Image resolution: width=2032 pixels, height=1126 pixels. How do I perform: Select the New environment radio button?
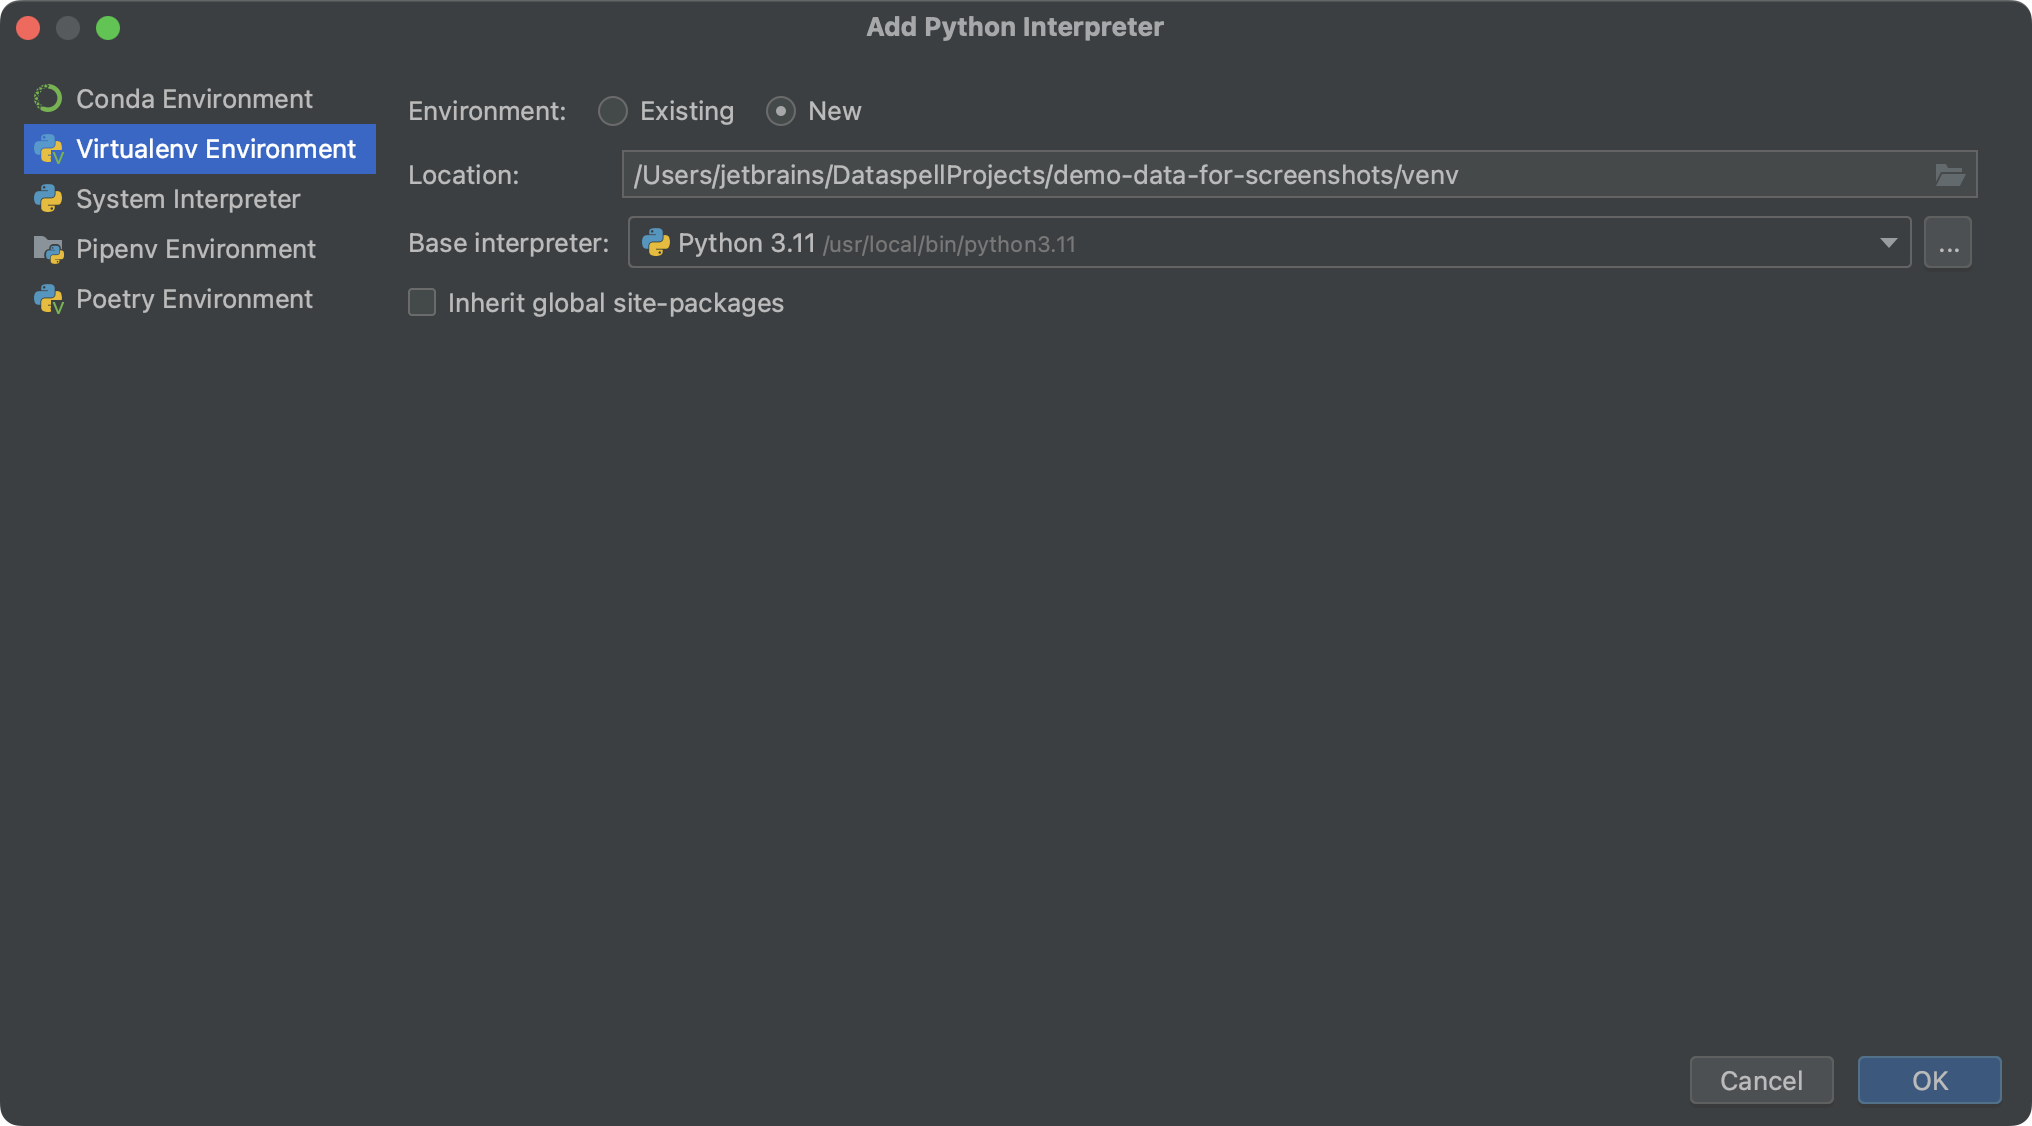[x=780, y=111]
